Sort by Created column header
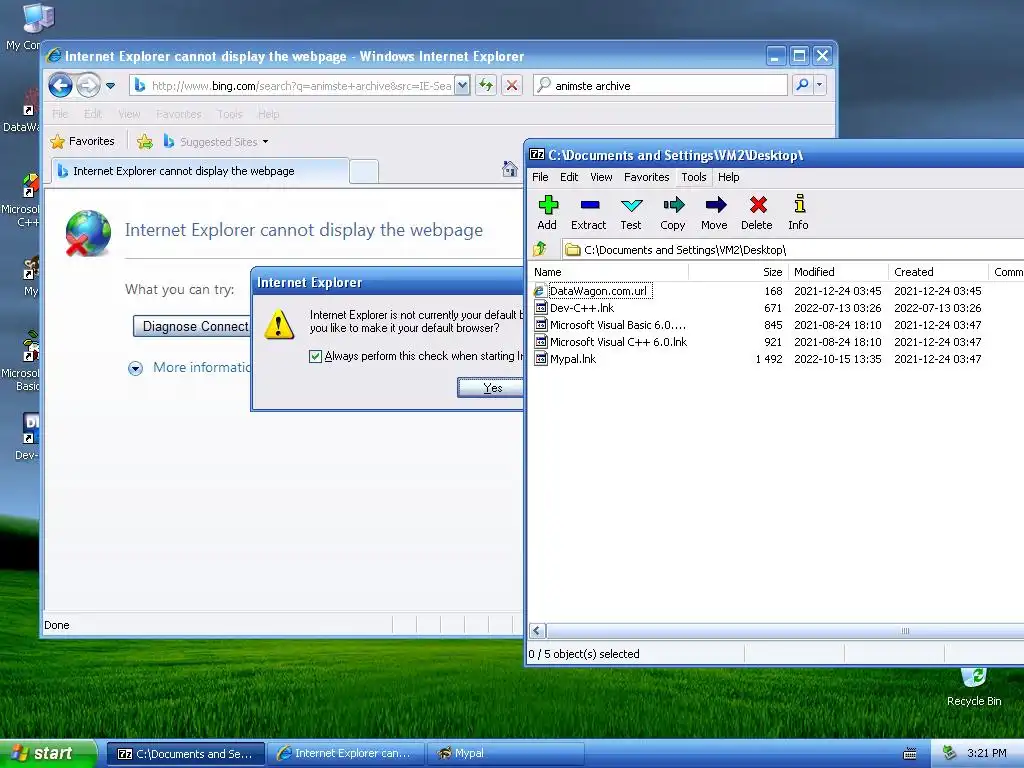1024x768 pixels. [x=938, y=272]
